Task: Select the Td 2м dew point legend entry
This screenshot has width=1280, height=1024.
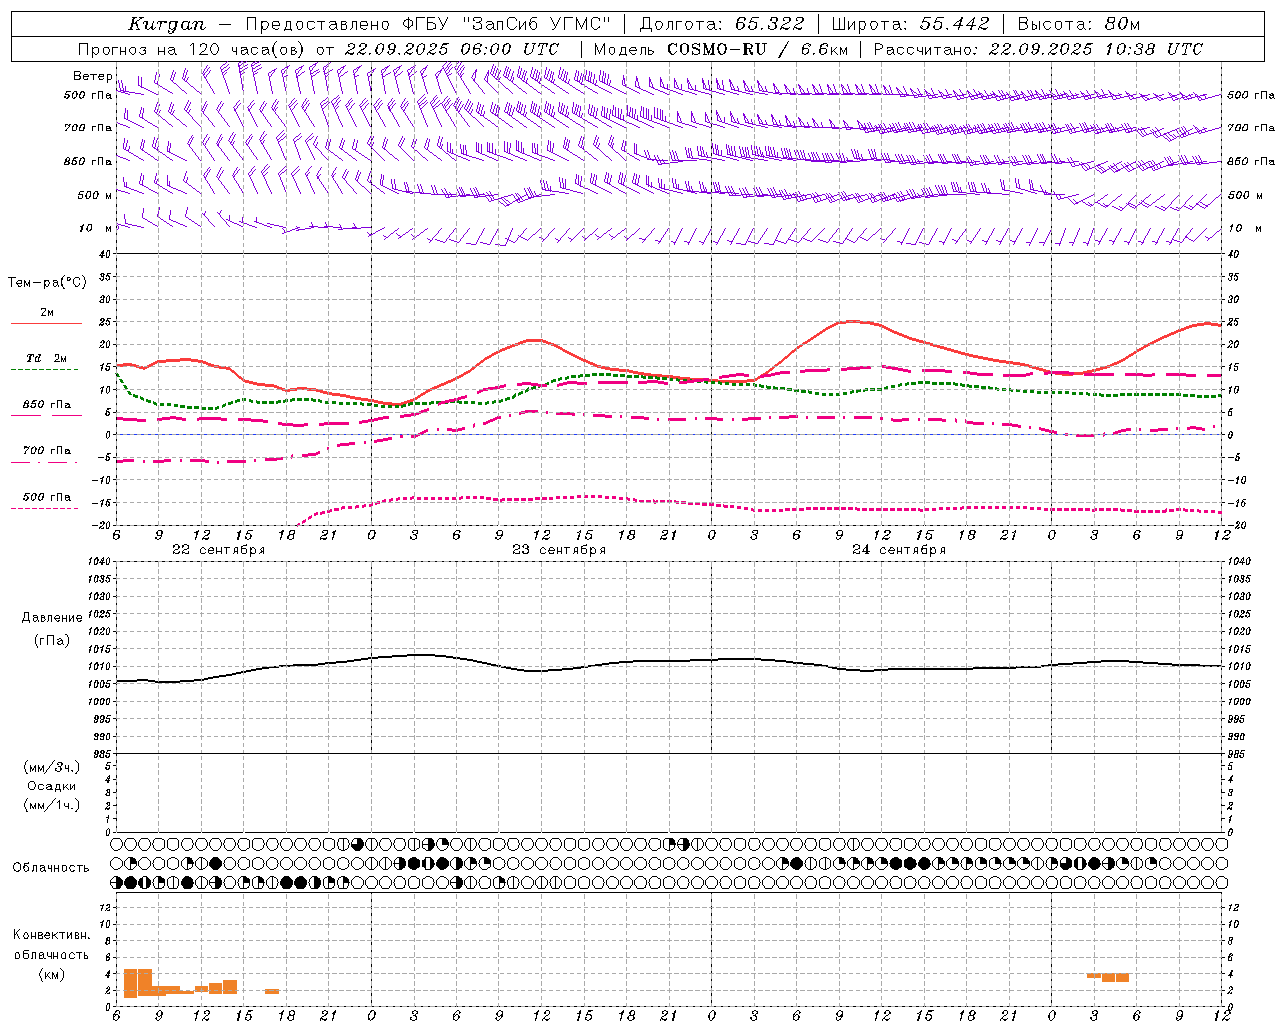Action: tap(47, 358)
